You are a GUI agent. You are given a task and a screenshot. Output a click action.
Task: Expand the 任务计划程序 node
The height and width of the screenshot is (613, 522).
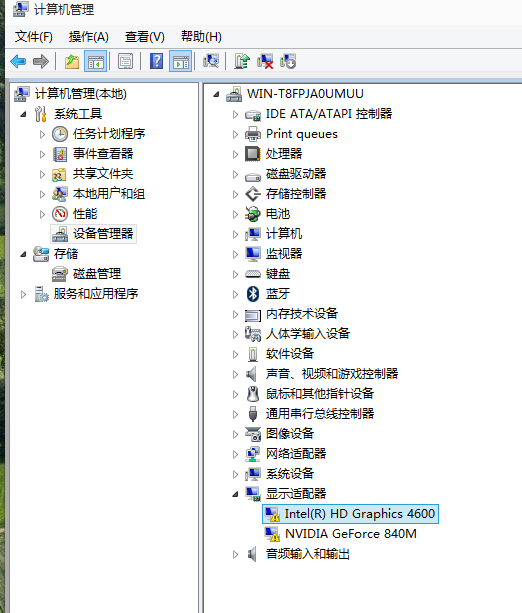(42, 134)
